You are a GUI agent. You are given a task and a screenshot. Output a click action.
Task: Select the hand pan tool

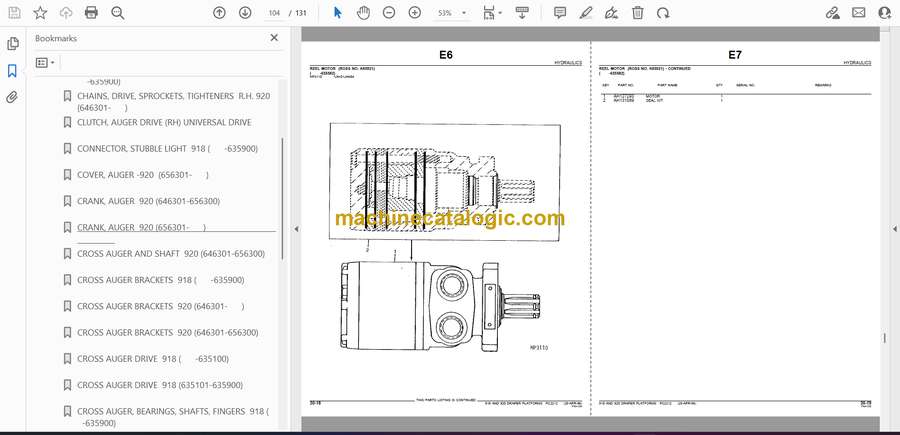click(x=363, y=13)
